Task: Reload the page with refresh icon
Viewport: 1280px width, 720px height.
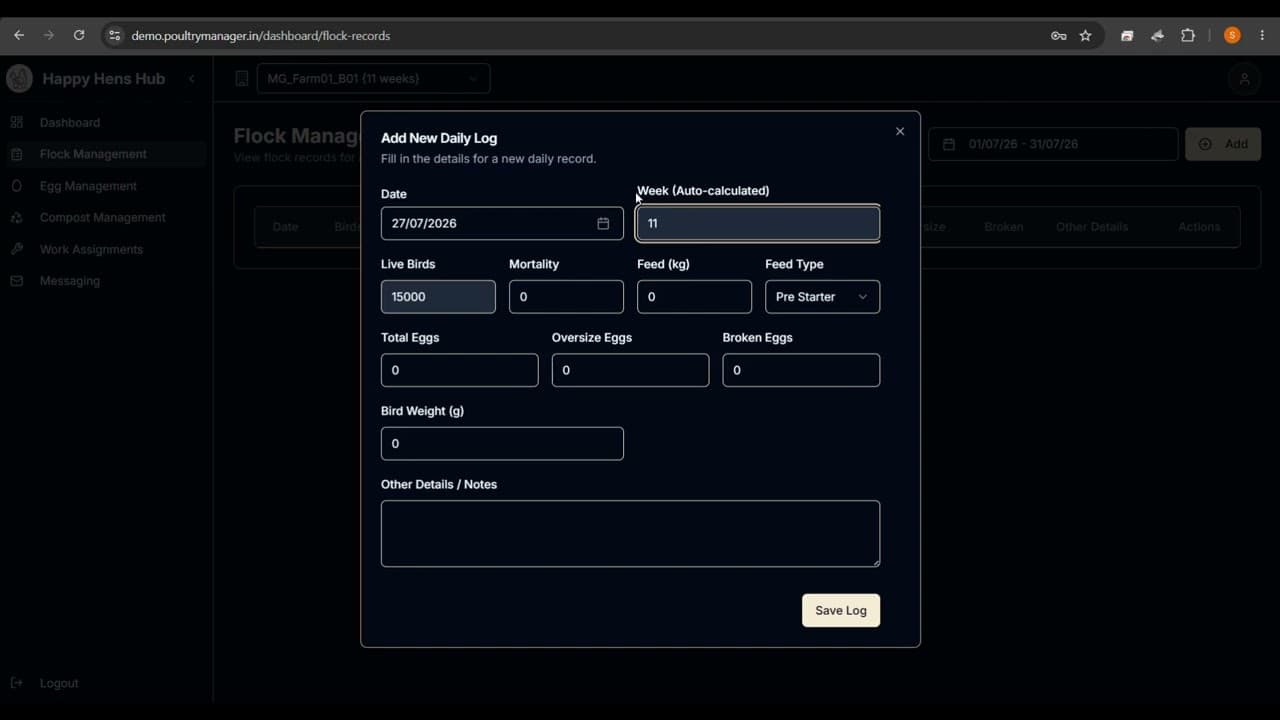Action: (x=79, y=35)
